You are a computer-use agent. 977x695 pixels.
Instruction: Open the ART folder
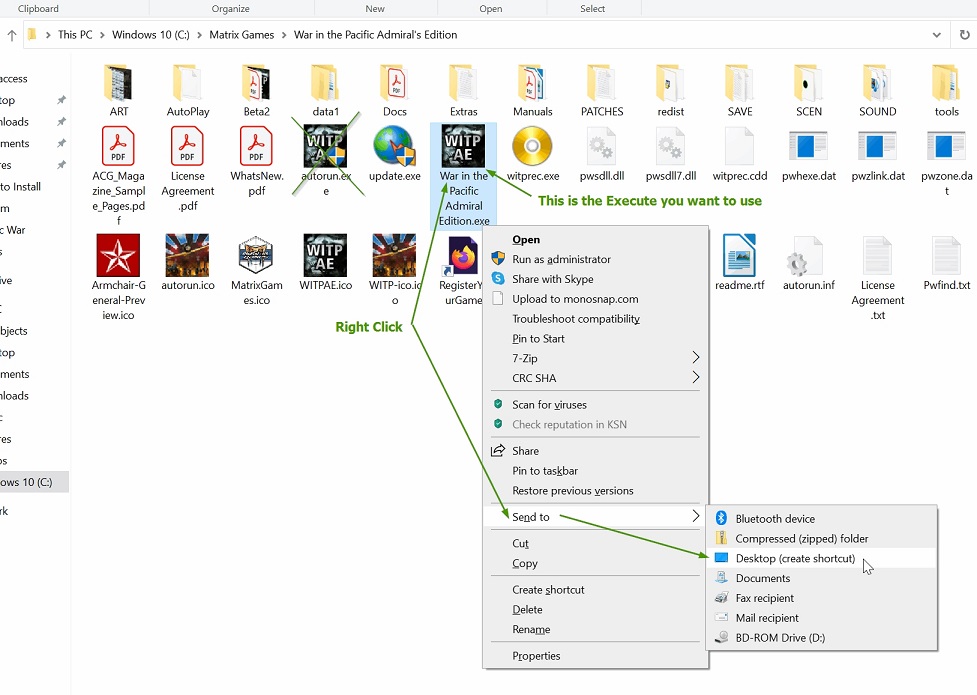118,91
